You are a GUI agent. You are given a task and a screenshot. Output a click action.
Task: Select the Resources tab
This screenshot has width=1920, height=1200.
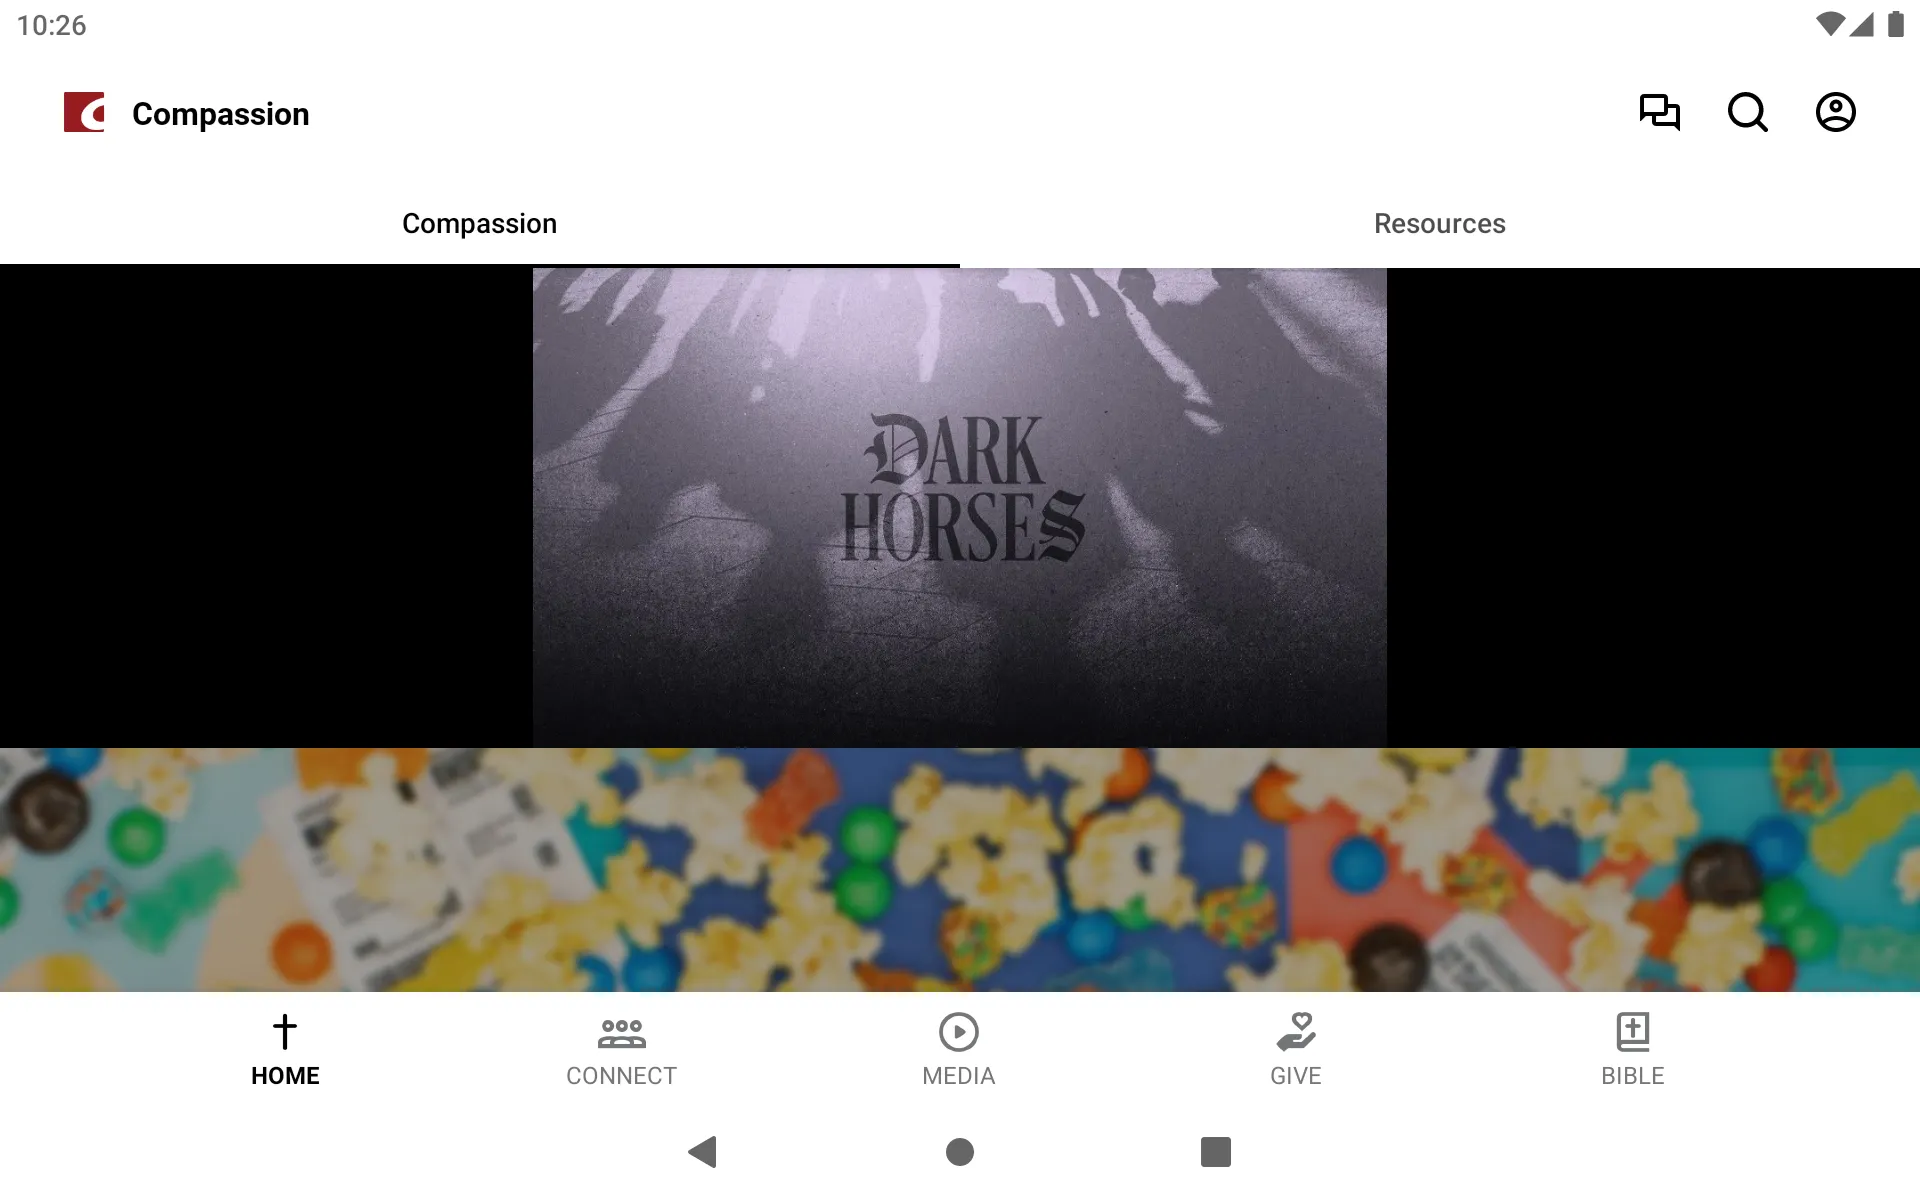pyautogui.click(x=1440, y=223)
